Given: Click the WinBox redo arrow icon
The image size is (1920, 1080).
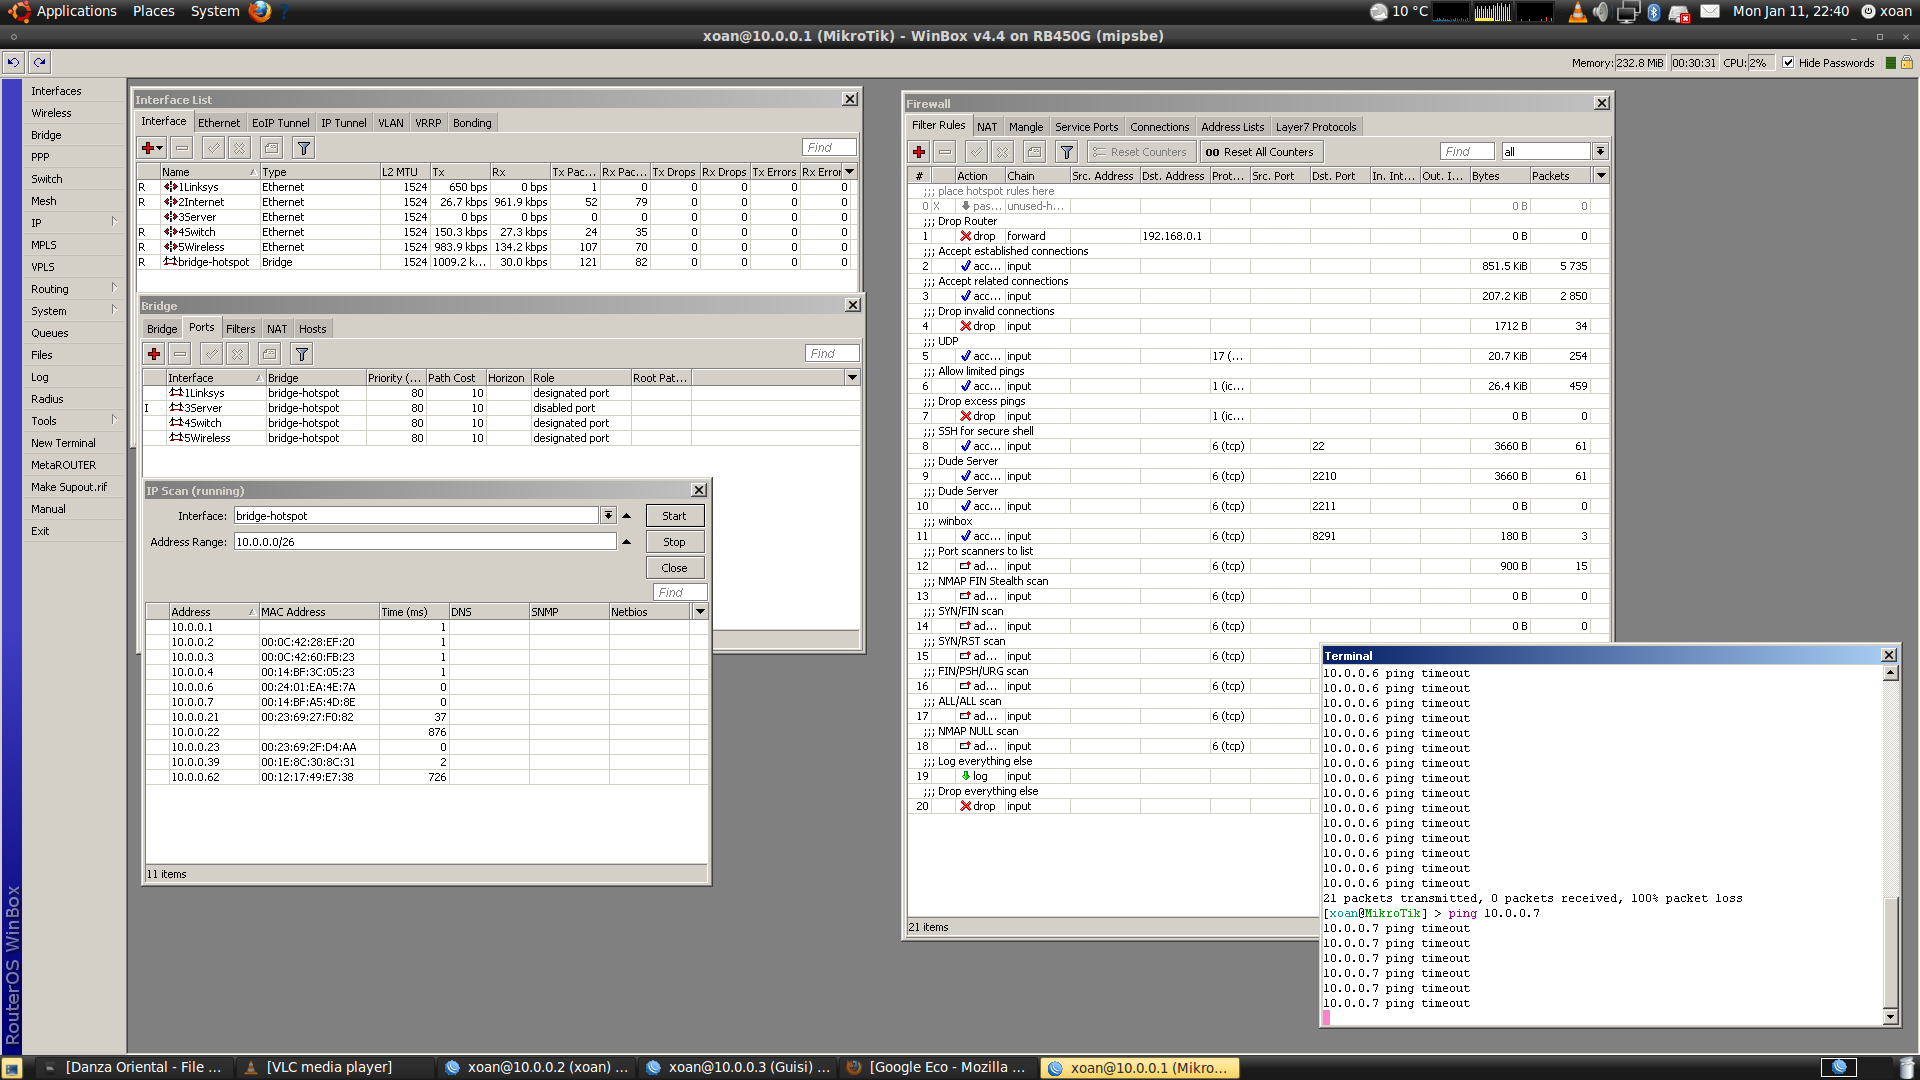Looking at the screenshot, I should pyautogui.click(x=40, y=62).
